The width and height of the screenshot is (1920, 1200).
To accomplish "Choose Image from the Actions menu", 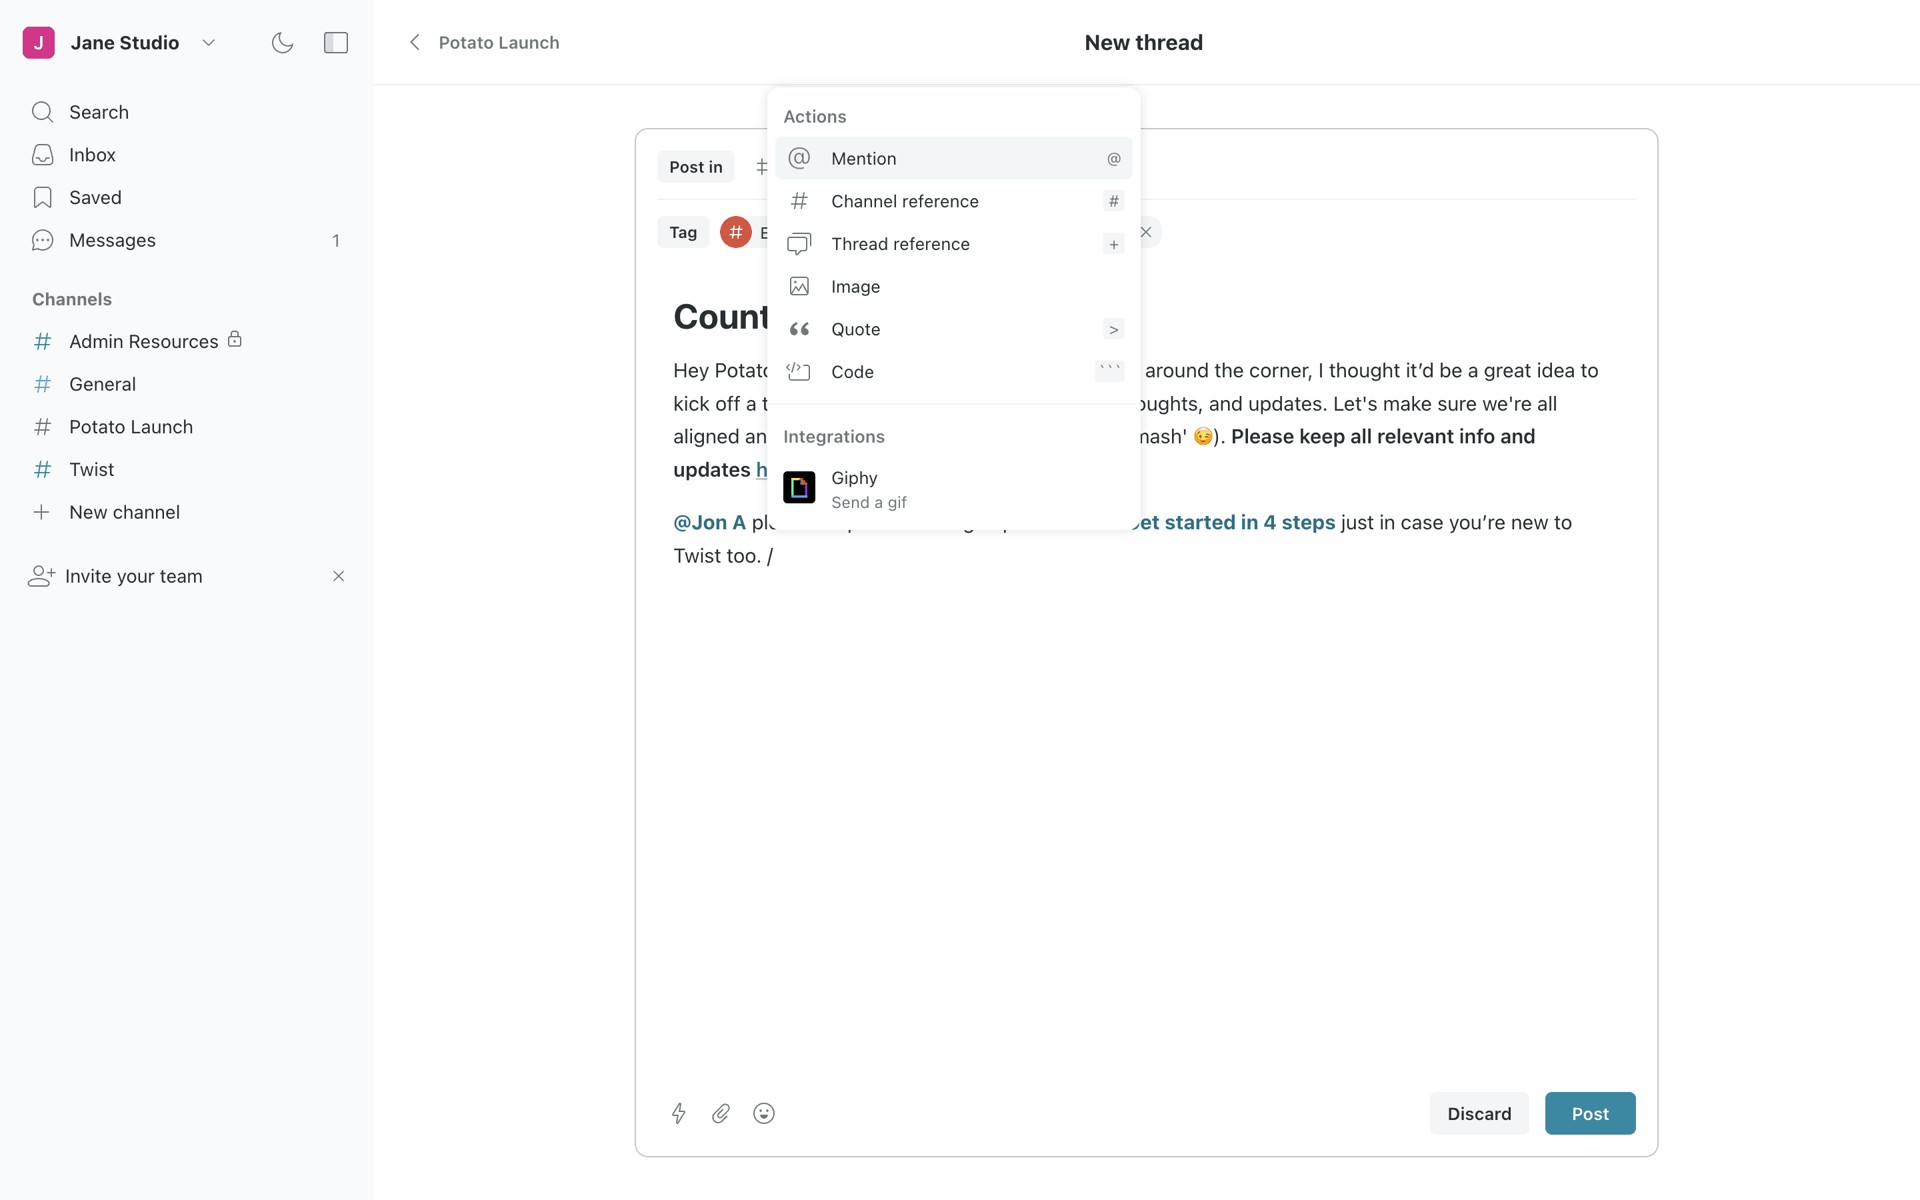I will click(x=954, y=287).
